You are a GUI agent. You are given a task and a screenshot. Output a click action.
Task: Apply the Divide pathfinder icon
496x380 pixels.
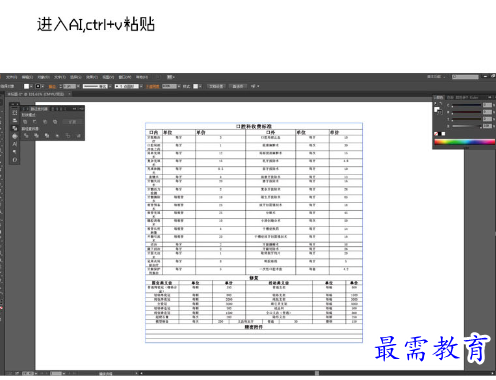pyautogui.click(x=26, y=135)
